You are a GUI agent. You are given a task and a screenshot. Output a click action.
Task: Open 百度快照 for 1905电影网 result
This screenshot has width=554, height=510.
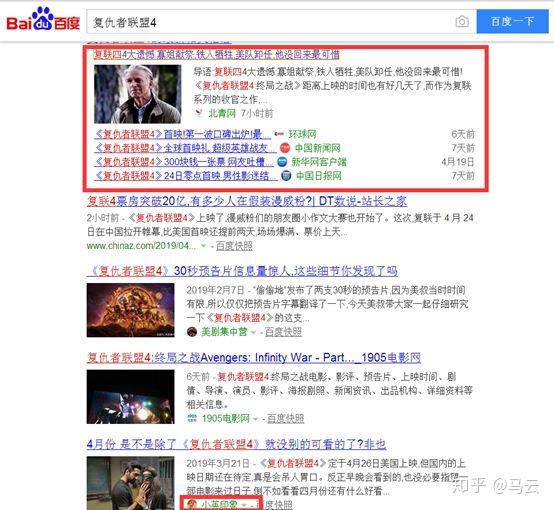(x=285, y=418)
